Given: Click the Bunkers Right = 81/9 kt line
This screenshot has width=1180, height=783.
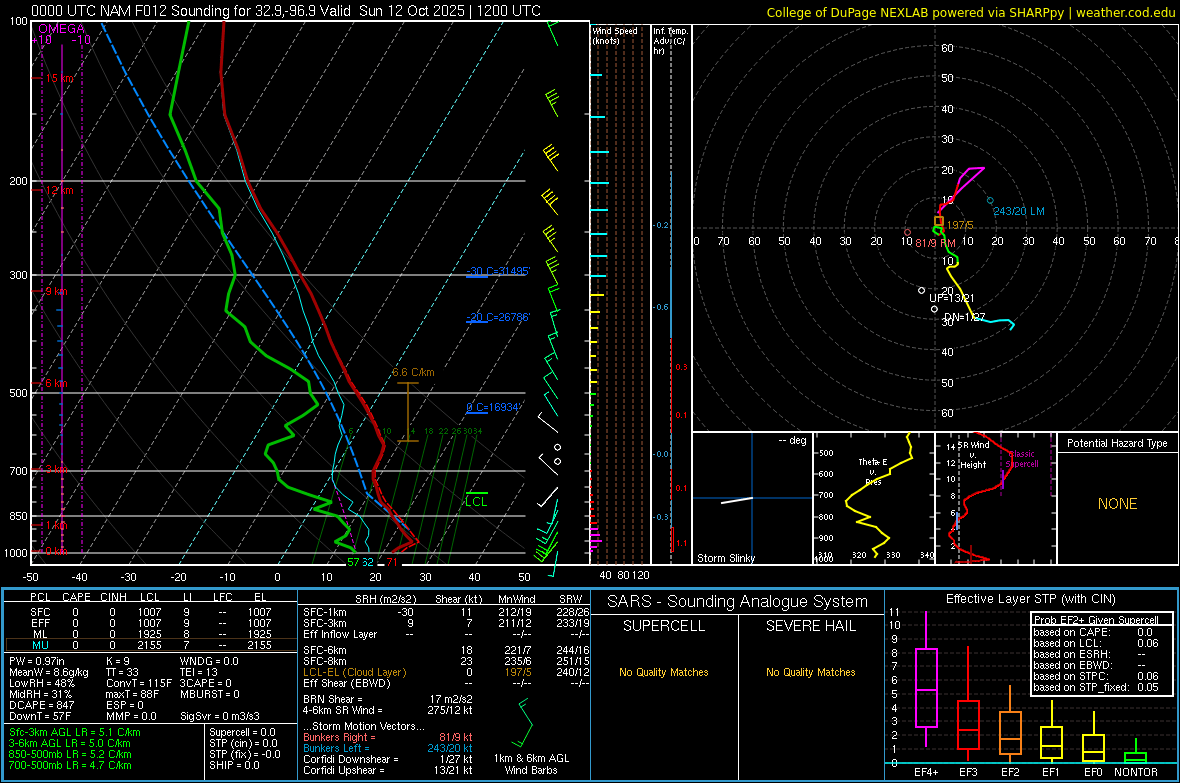Looking at the screenshot, I should coord(388,737).
